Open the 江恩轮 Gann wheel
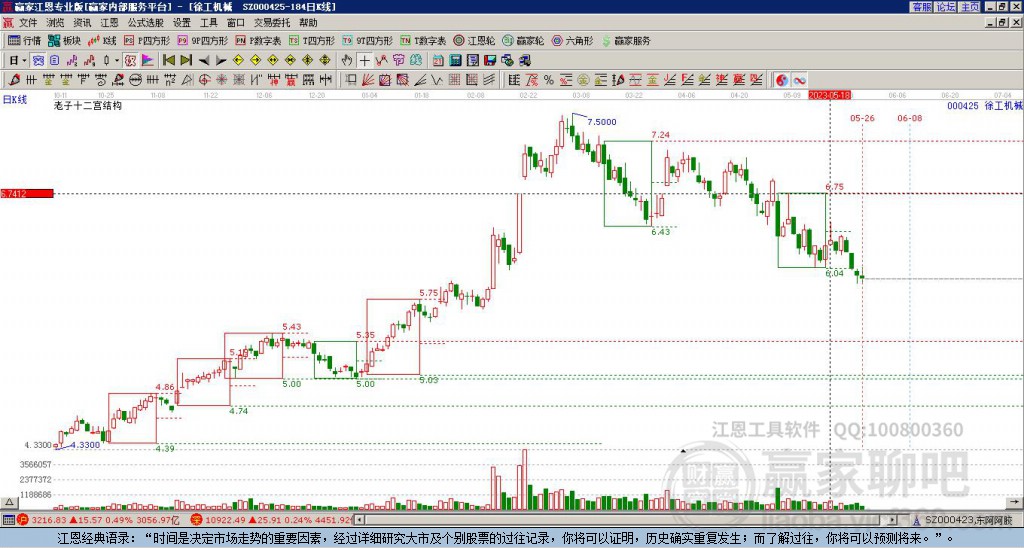This screenshot has width=1024, height=548. pyautogui.click(x=474, y=40)
